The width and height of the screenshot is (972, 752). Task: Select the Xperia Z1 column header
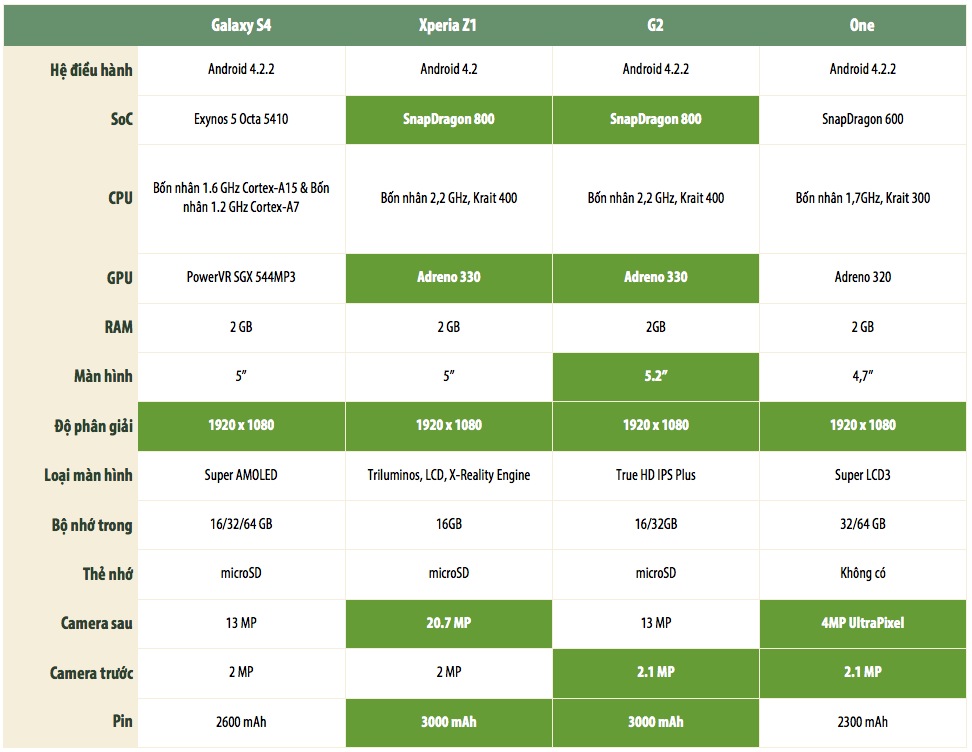(x=448, y=25)
